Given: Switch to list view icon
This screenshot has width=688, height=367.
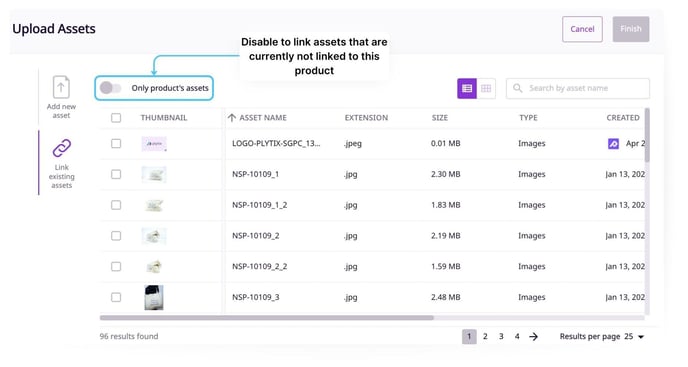Looking at the screenshot, I should [467, 88].
